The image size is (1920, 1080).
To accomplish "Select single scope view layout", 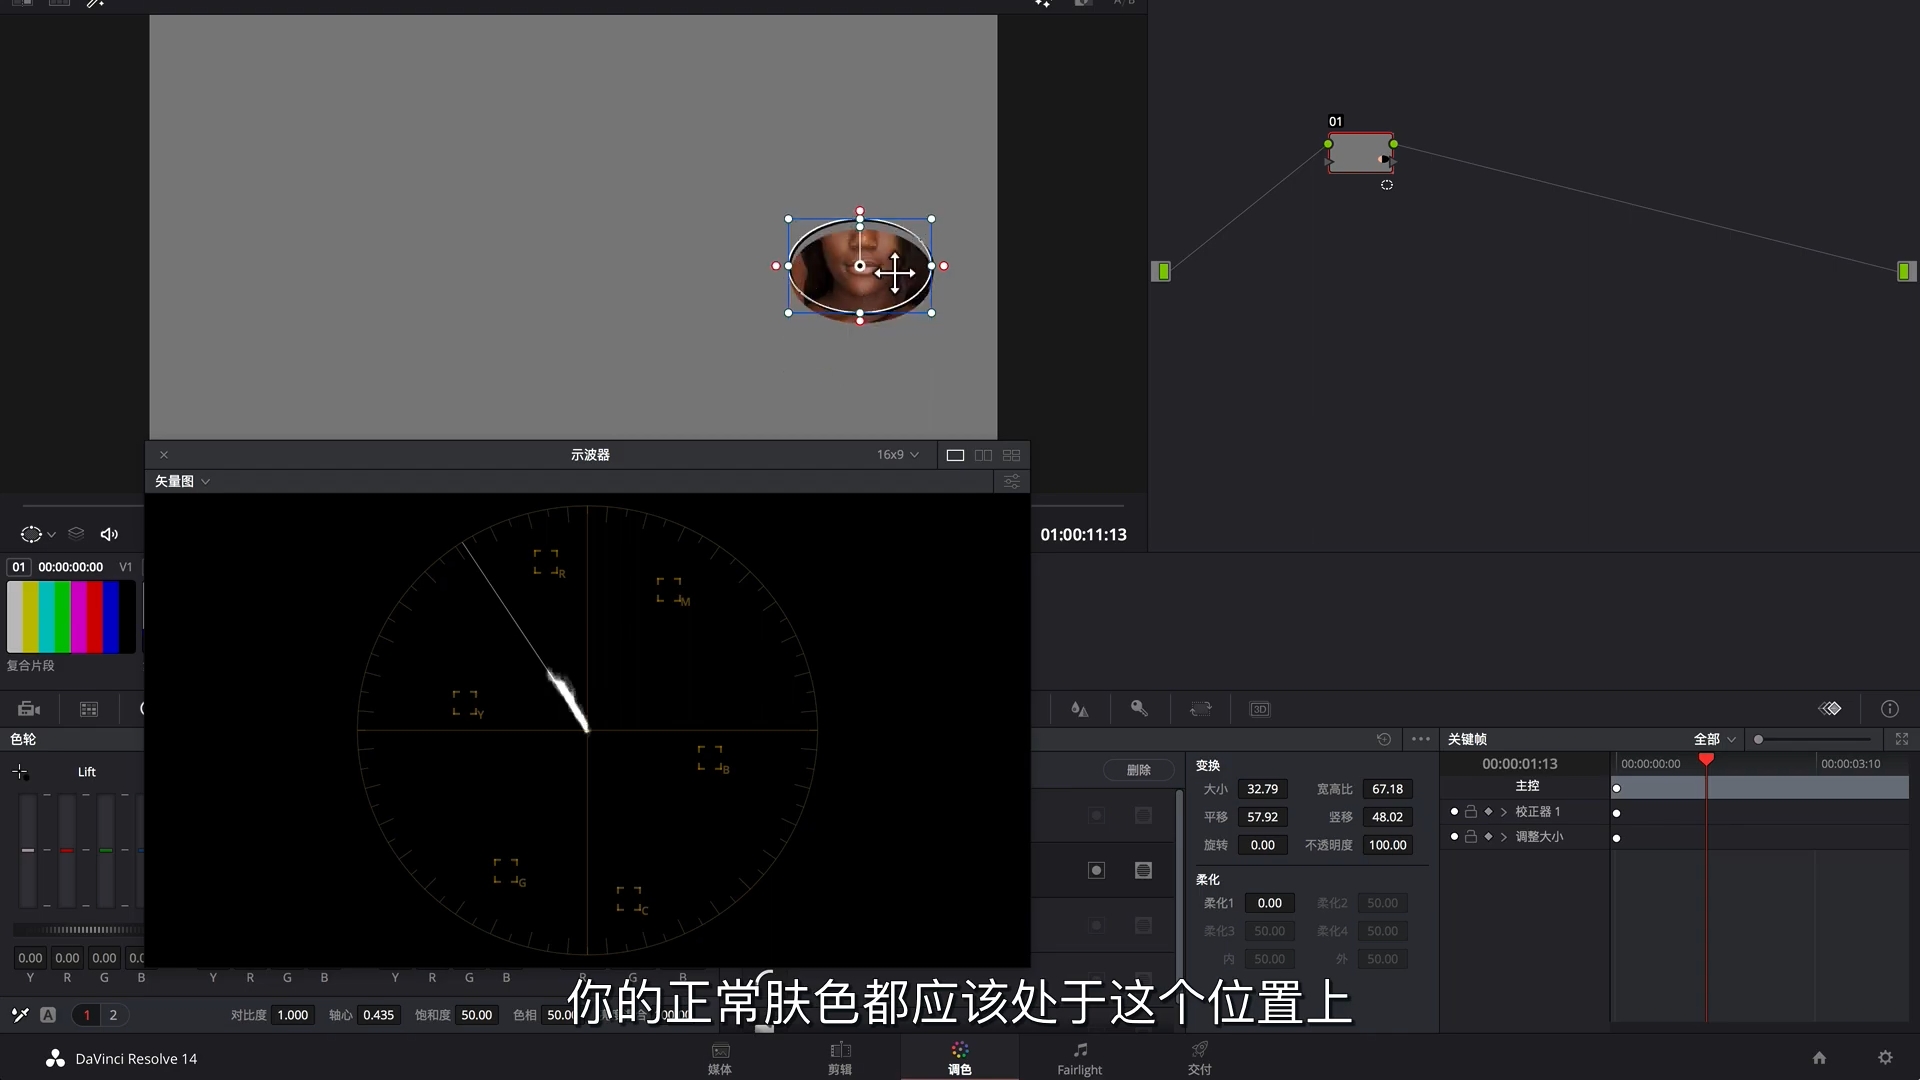I will coord(955,455).
